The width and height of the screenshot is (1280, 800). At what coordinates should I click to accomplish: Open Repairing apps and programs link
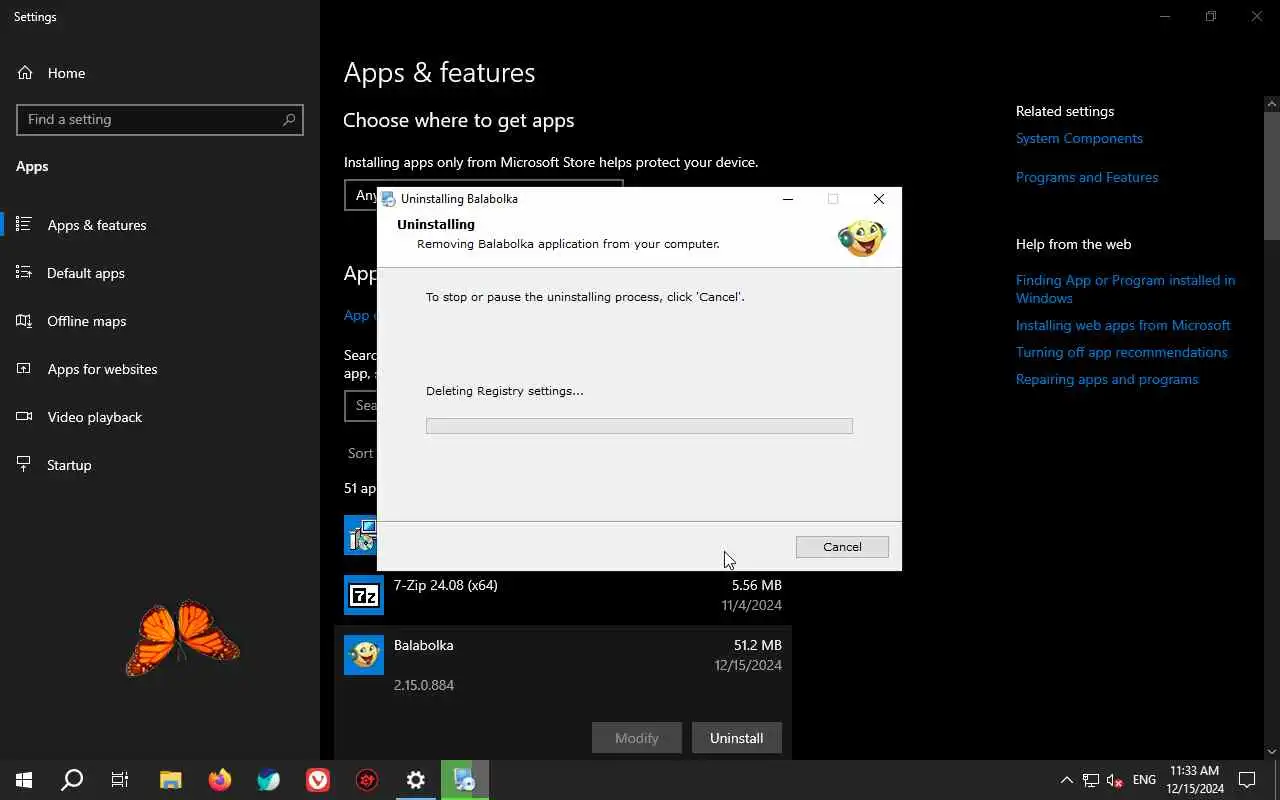pyautogui.click(x=1107, y=379)
